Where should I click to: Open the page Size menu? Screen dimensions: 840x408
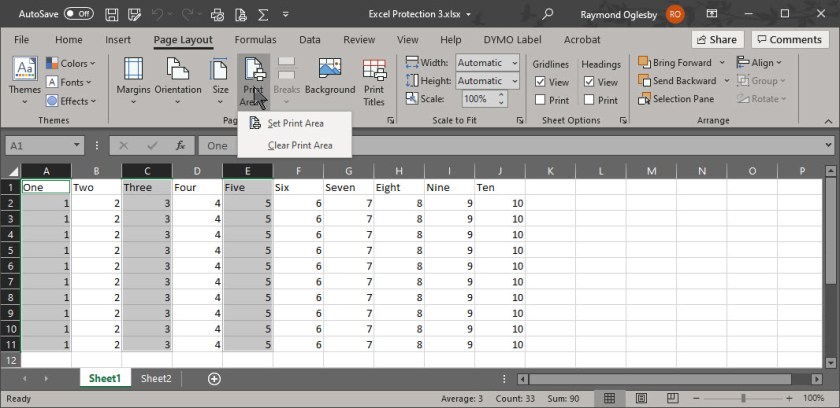tap(220, 81)
